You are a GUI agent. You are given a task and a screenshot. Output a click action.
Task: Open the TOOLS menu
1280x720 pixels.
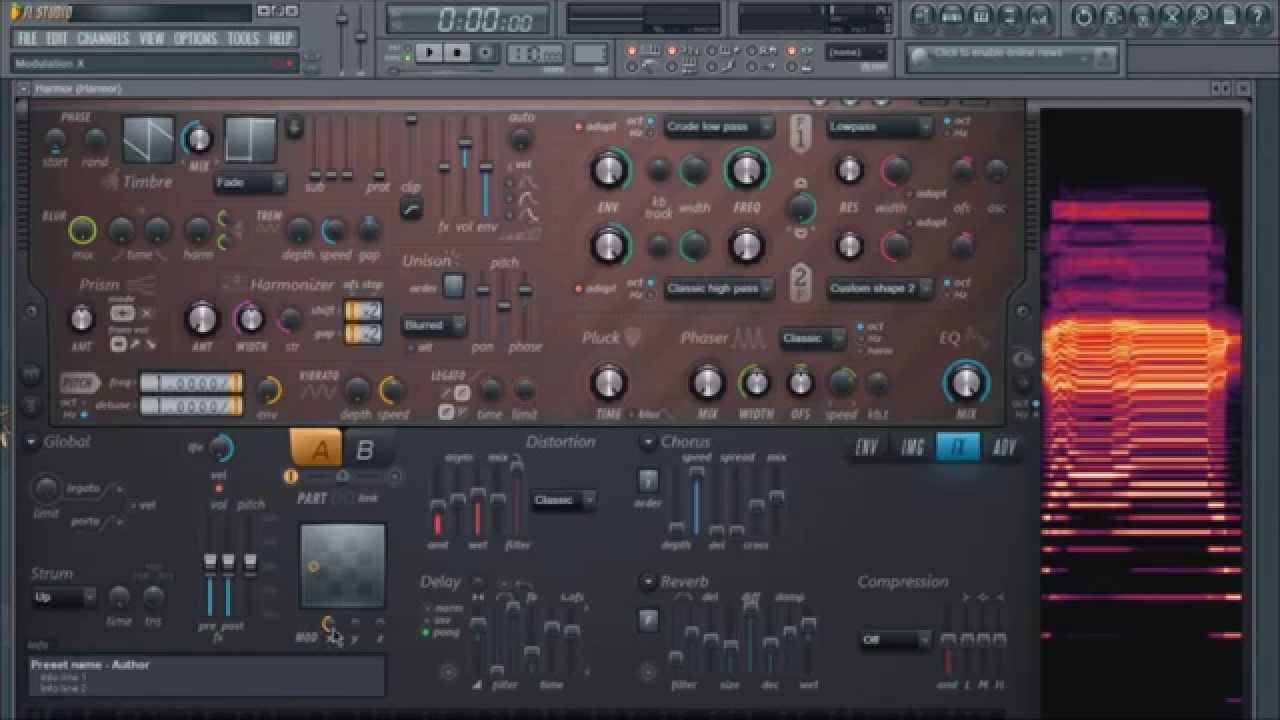pos(243,39)
